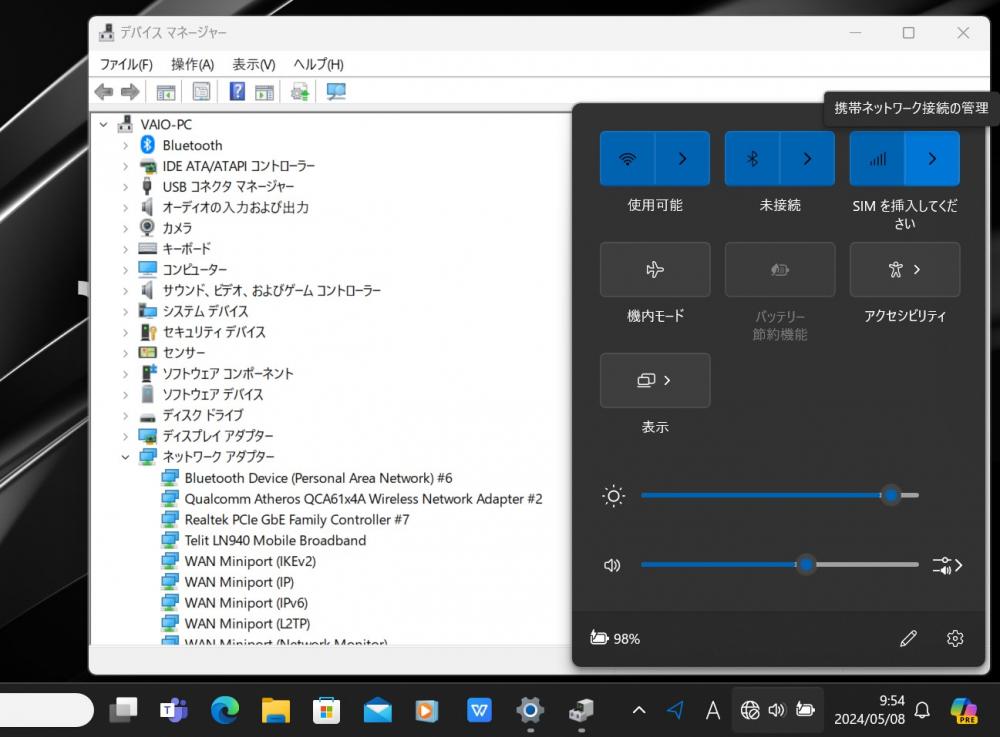The width and height of the screenshot is (1000, 737).
Task: Collapse the ネットワーク アダプター tree node
Action: pyautogui.click(x=125, y=457)
